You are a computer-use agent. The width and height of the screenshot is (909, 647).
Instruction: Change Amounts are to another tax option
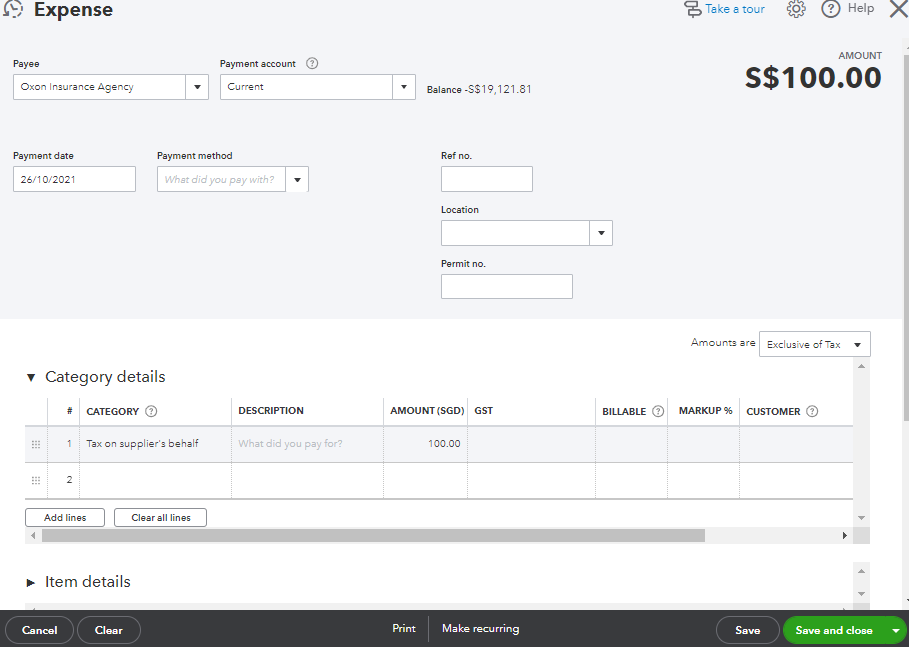click(x=814, y=343)
